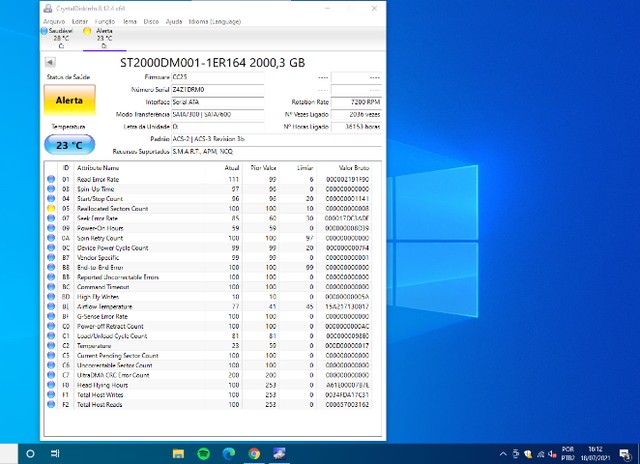Viewport: 640px width, 464px height.
Task: Open the Idioma (Language) menu
Action: click(215, 21)
